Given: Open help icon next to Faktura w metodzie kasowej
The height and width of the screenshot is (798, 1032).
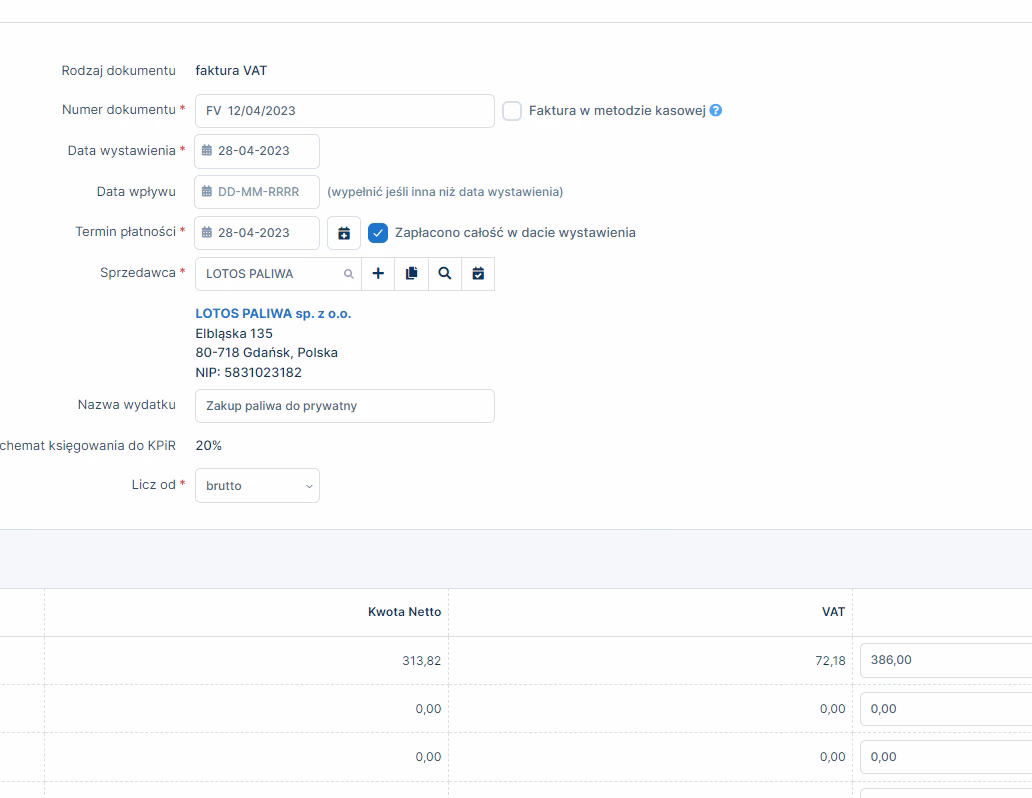Looking at the screenshot, I should click(x=716, y=111).
